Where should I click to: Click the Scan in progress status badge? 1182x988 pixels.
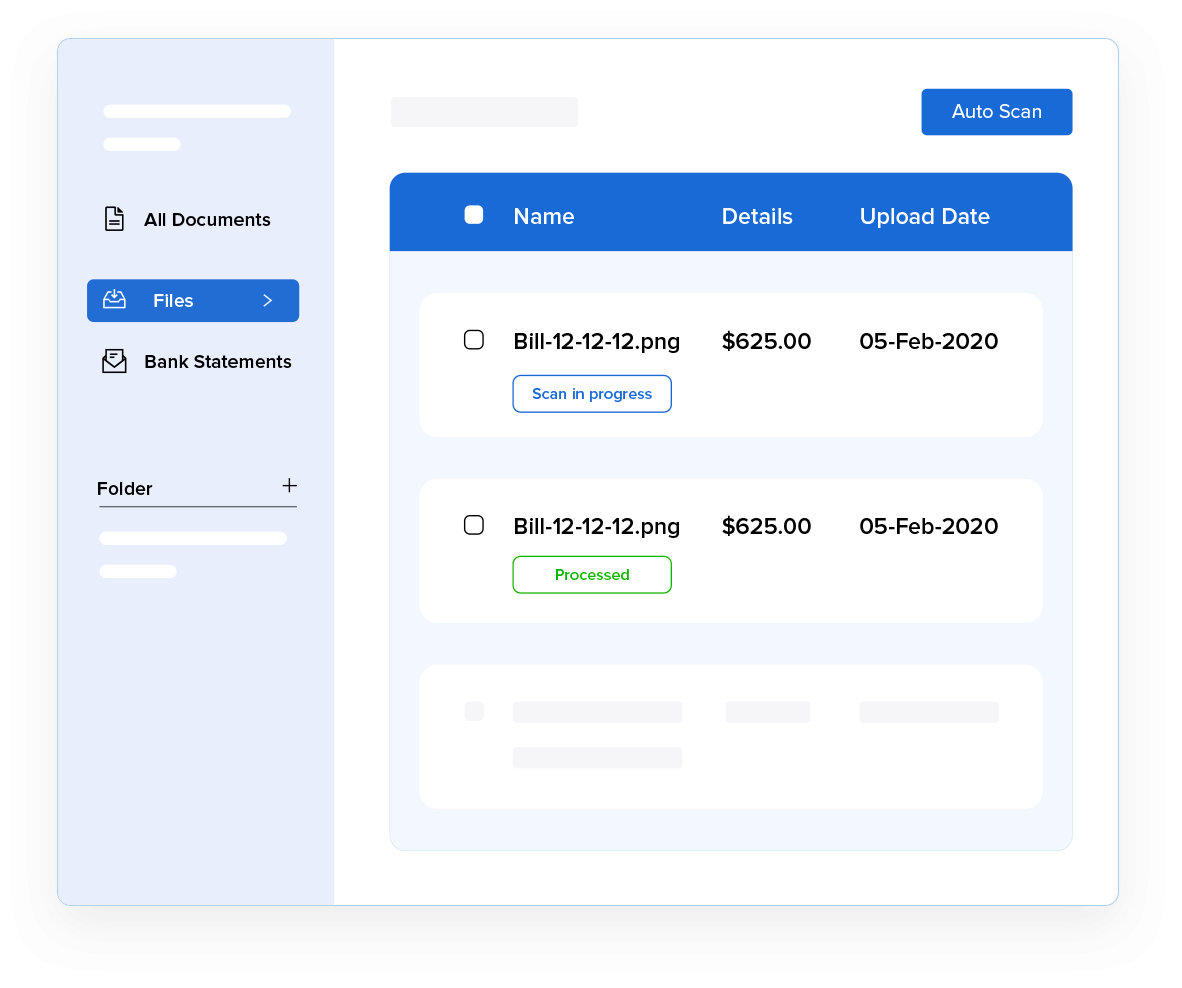tap(591, 393)
